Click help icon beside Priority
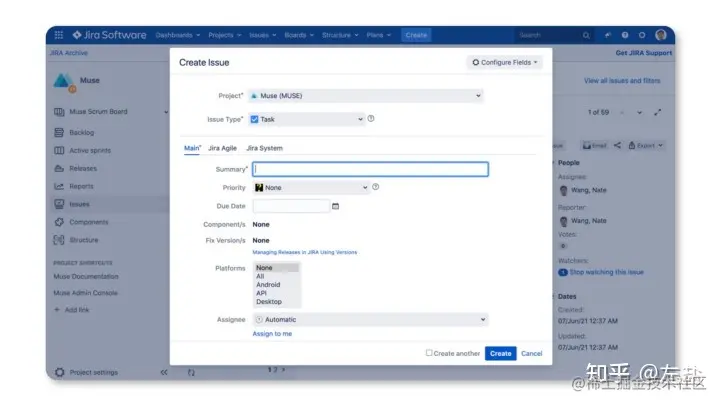Image resolution: width=720 pixels, height=405 pixels. (376, 187)
